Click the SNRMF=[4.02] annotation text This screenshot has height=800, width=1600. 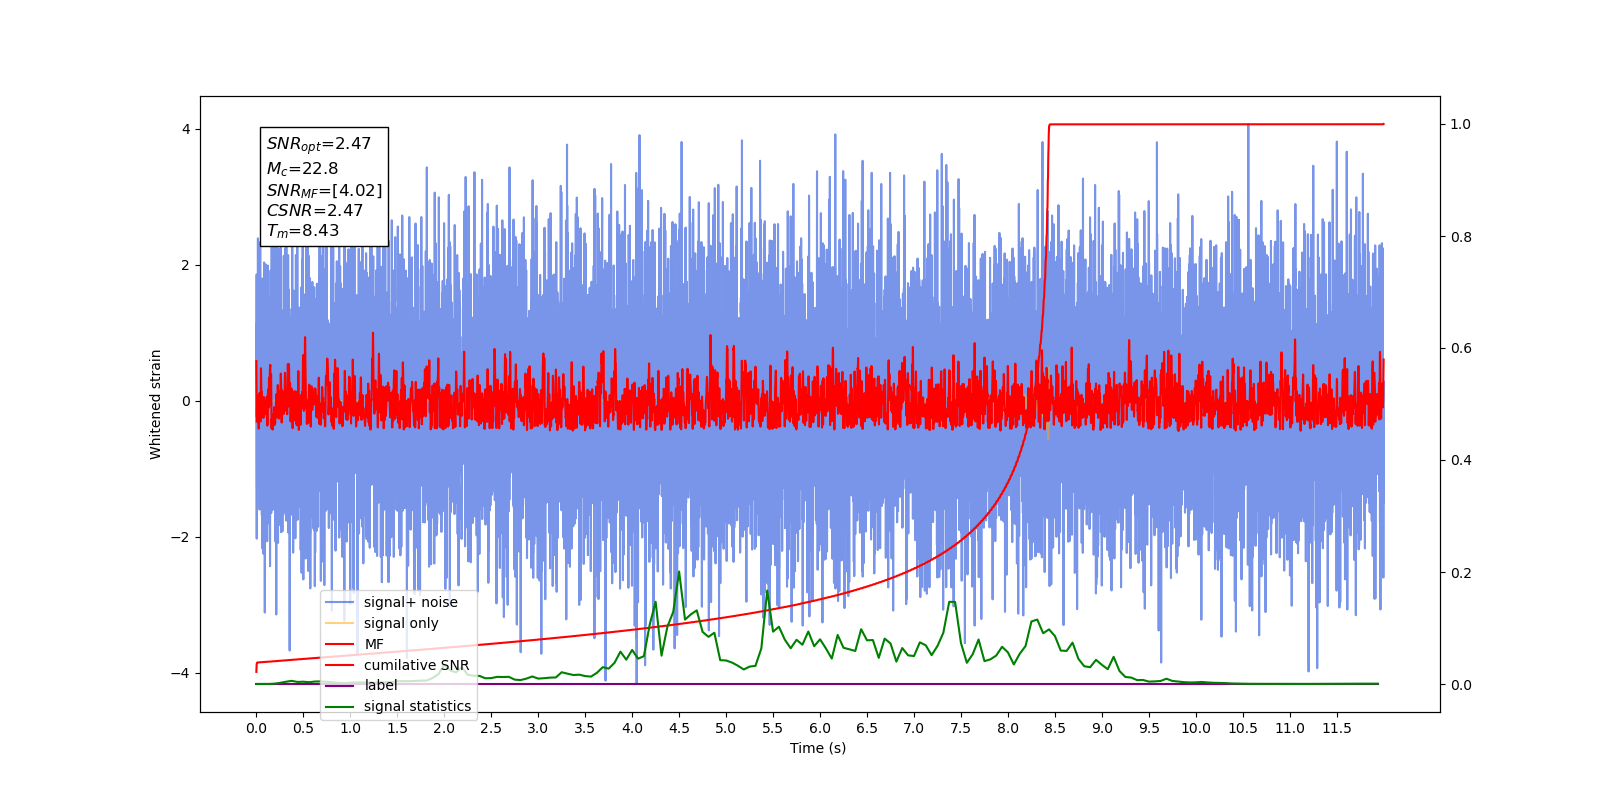click(x=324, y=190)
